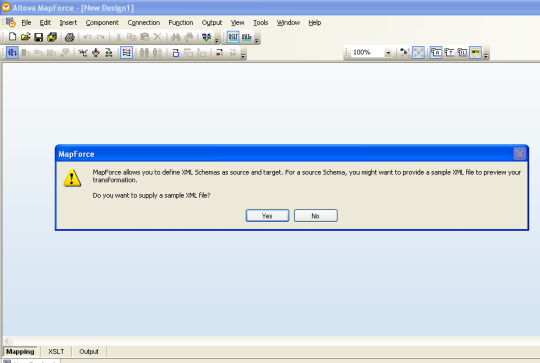540x363 pixels.
Task: Save the mapping with the floppy icon
Action: tap(39, 37)
